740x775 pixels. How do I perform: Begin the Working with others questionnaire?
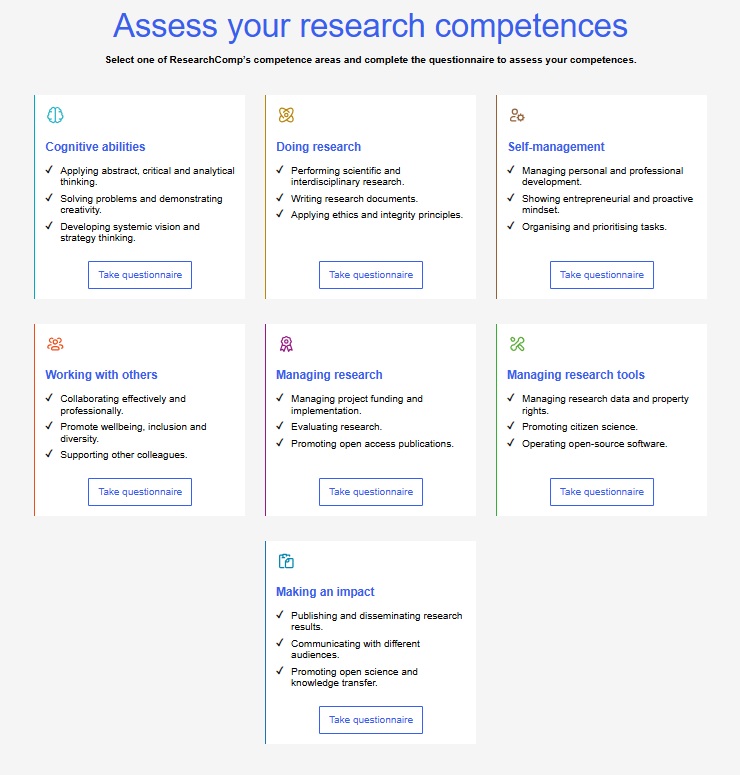click(140, 492)
